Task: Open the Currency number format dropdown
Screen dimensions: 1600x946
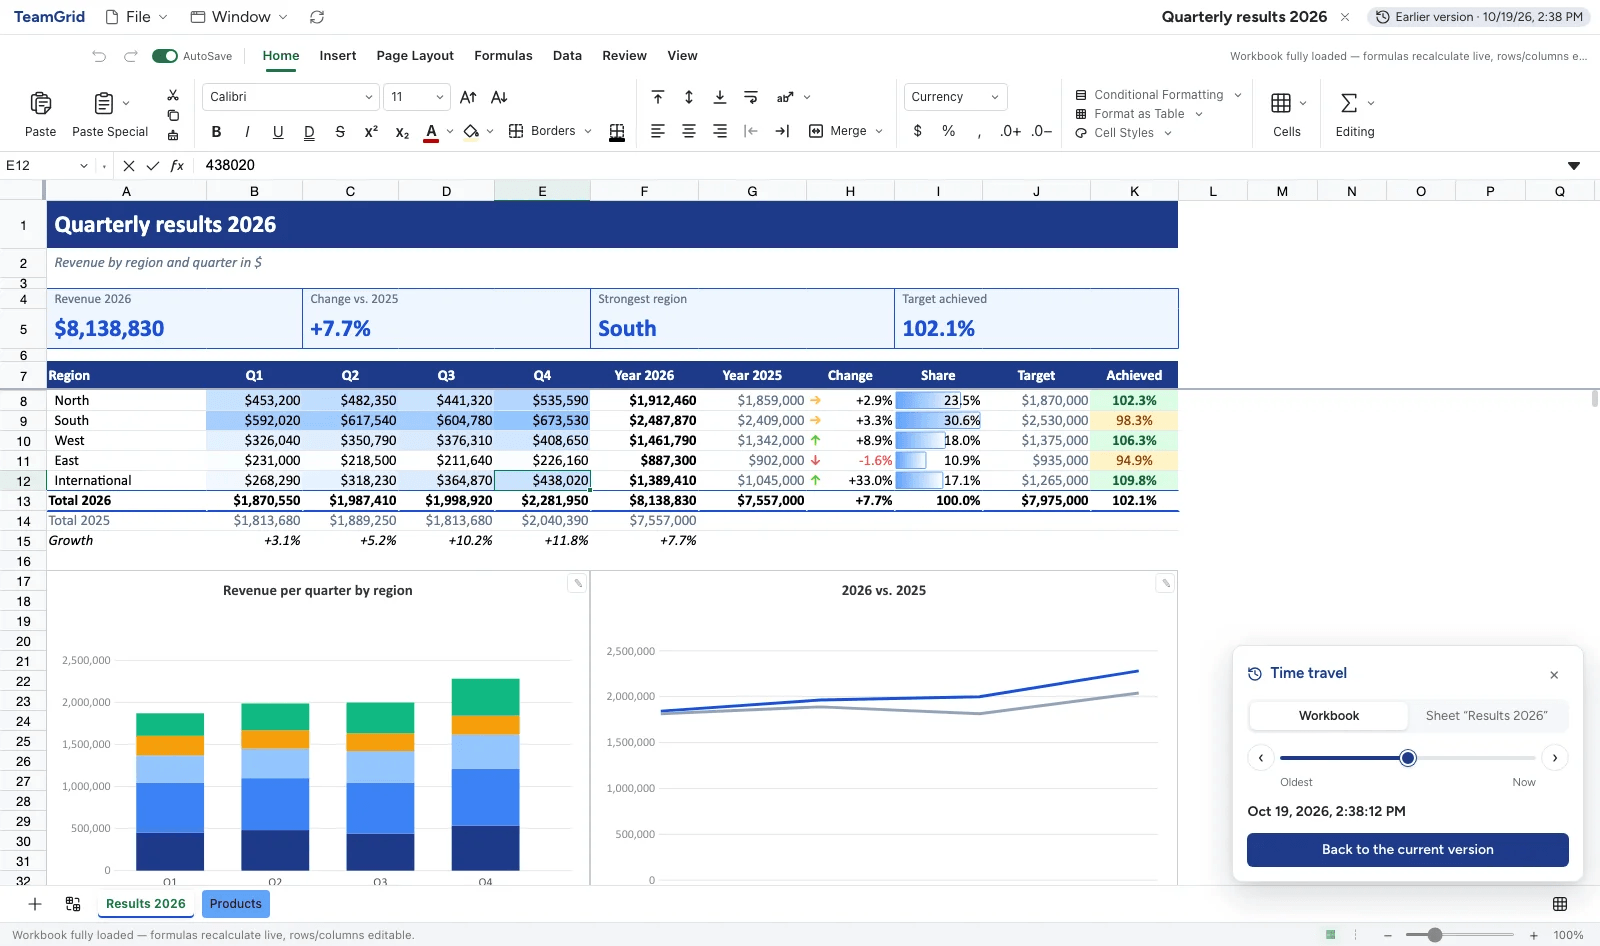Action: click(x=955, y=97)
